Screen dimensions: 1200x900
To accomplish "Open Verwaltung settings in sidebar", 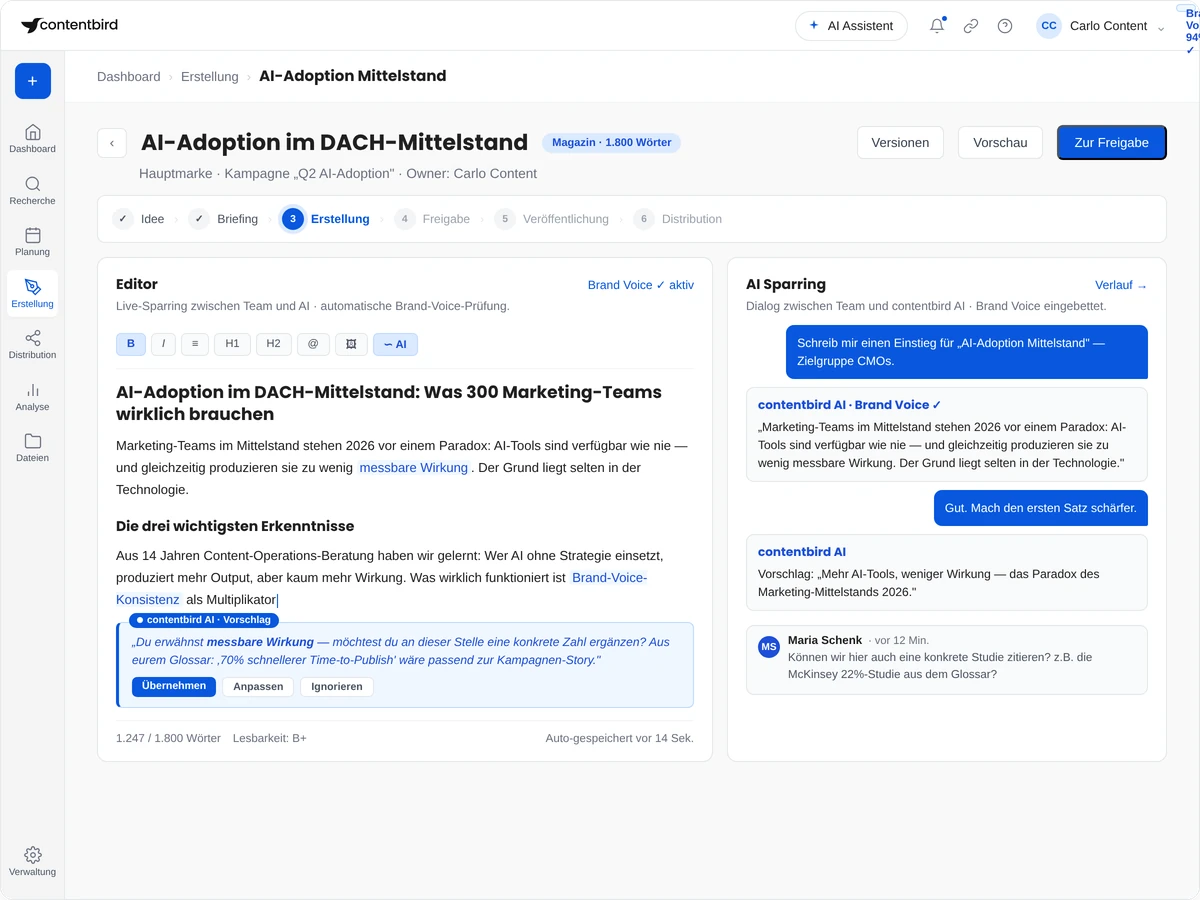I will pyautogui.click(x=33, y=861).
